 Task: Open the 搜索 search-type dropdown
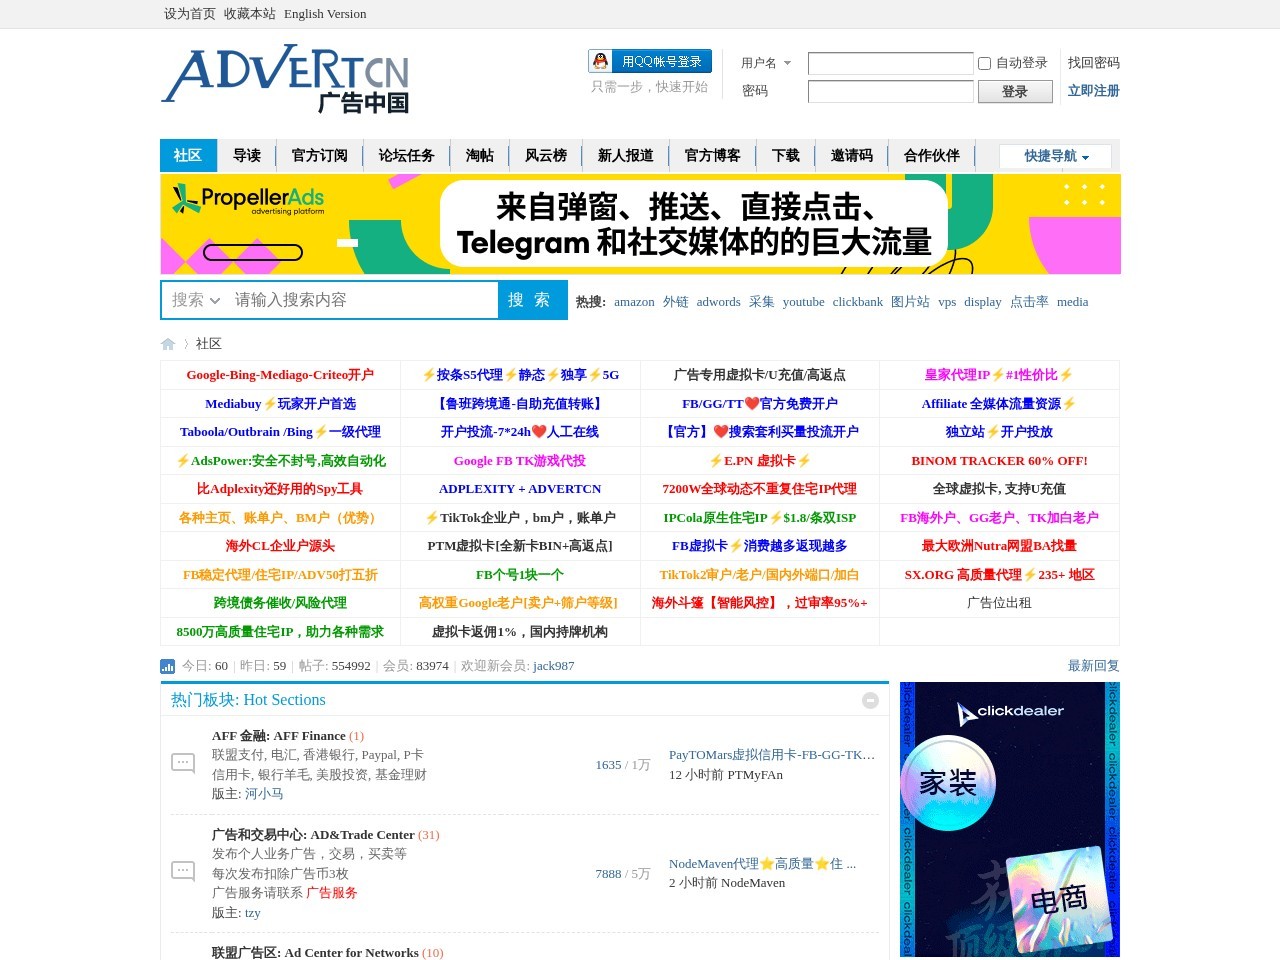point(194,300)
